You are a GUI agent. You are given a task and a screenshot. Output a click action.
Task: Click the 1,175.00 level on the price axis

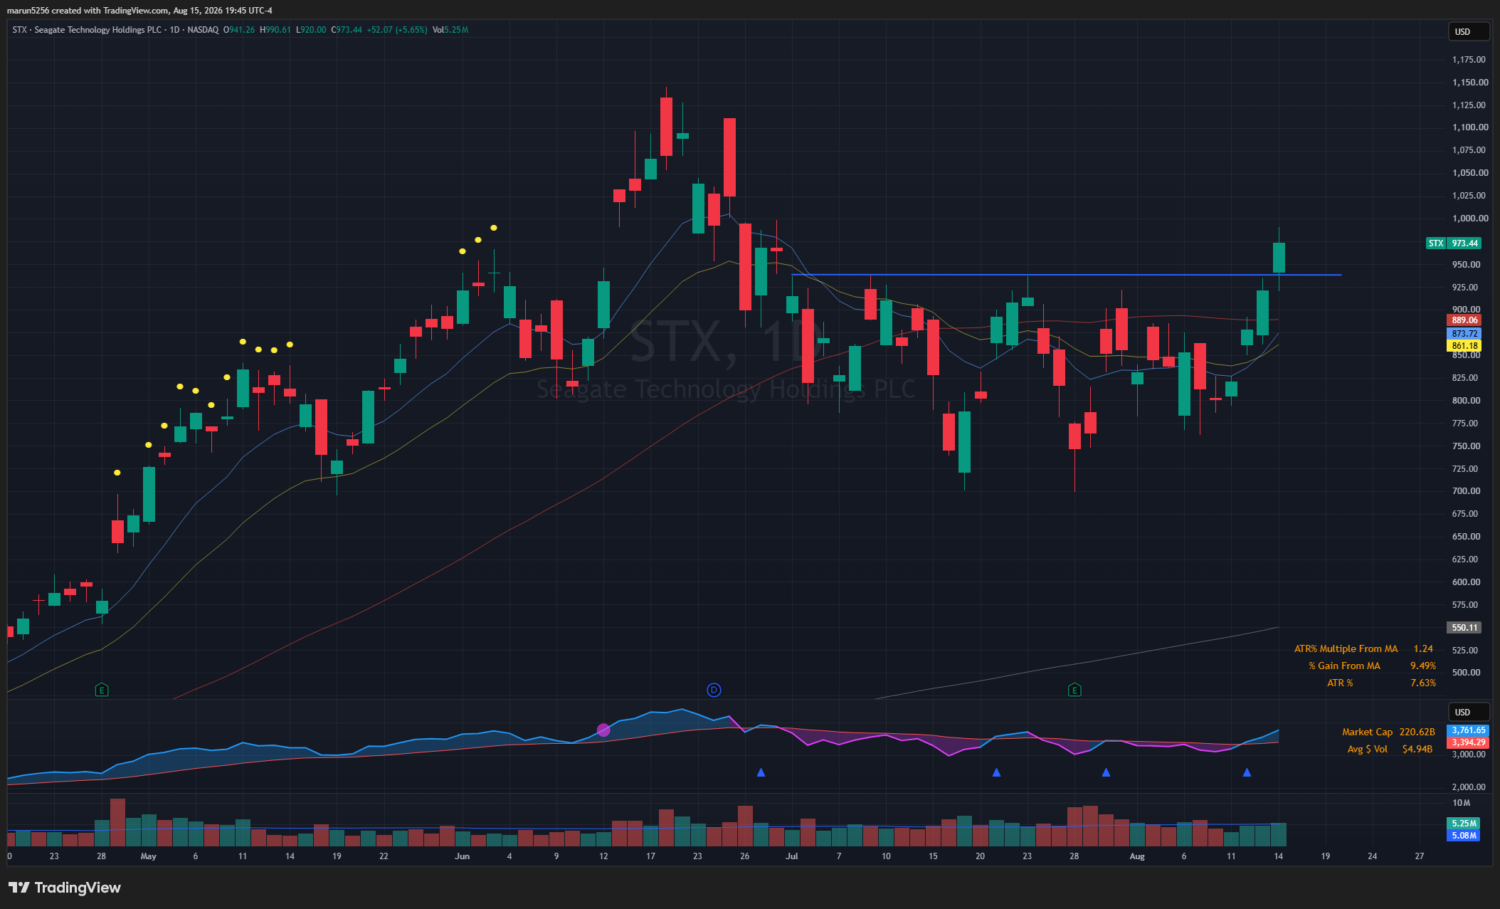pyautogui.click(x=1469, y=60)
